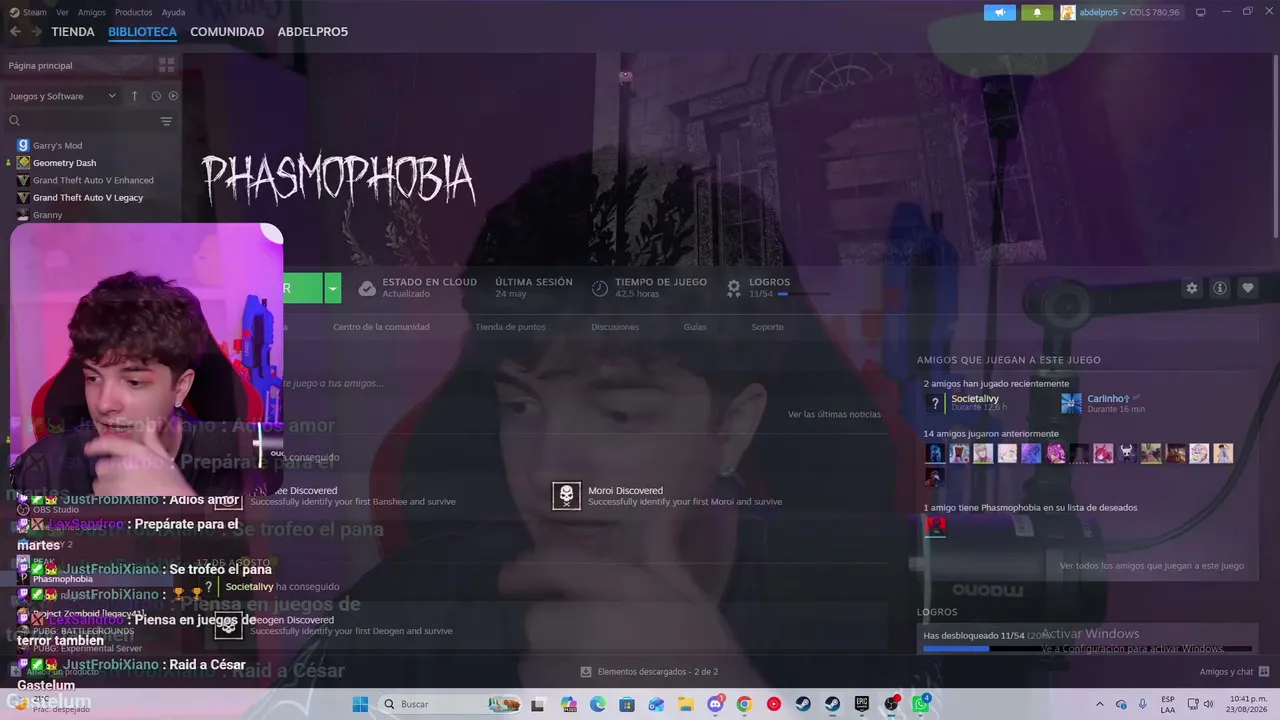This screenshot has height=720, width=1280.
Task: Open Discord from the taskbar
Action: 715,704
